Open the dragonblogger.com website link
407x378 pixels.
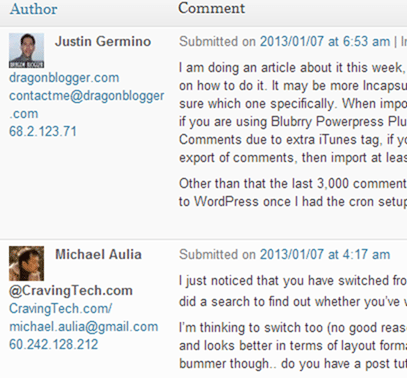[x=64, y=78]
